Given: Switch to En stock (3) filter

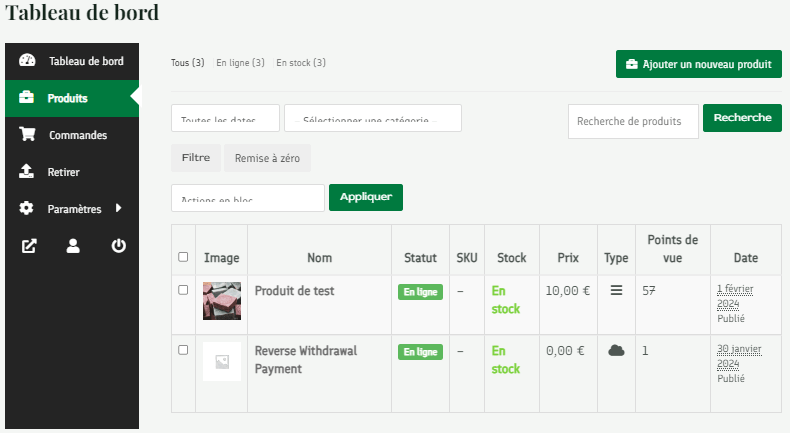Looking at the screenshot, I should click(301, 63).
